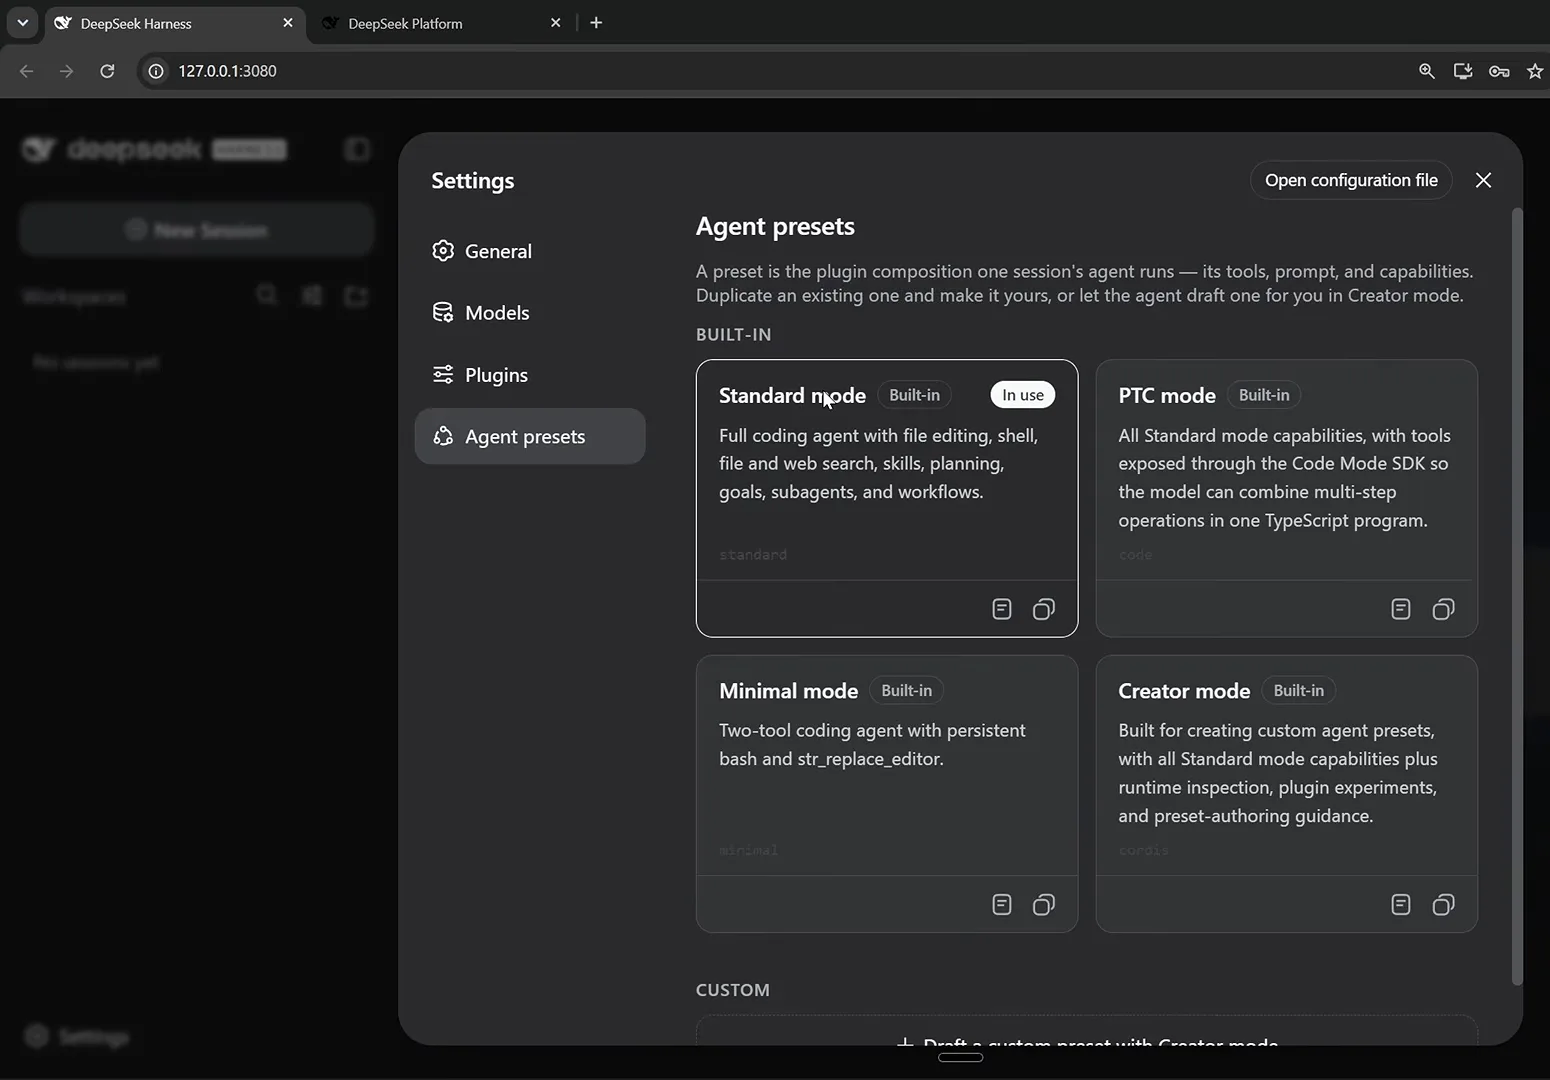This screenshot has height=1080, width=1550.
Task: Click Built-in badge on PTC mode
Action: 1264,395
